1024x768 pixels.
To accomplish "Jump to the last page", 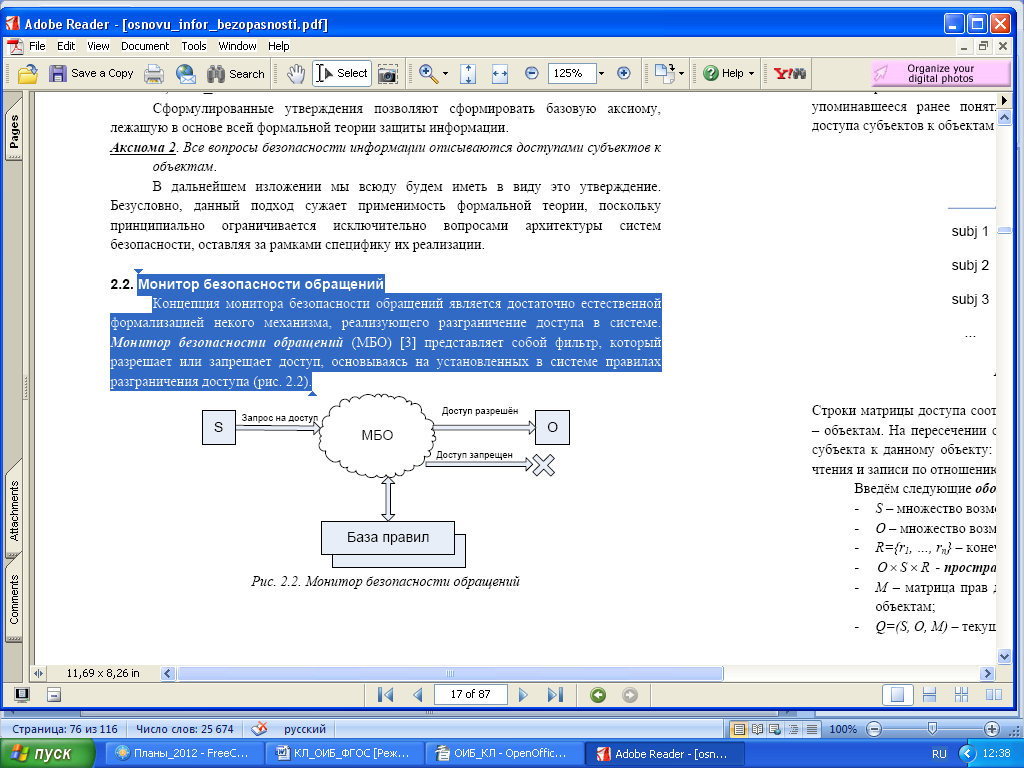I will point(555,694).
